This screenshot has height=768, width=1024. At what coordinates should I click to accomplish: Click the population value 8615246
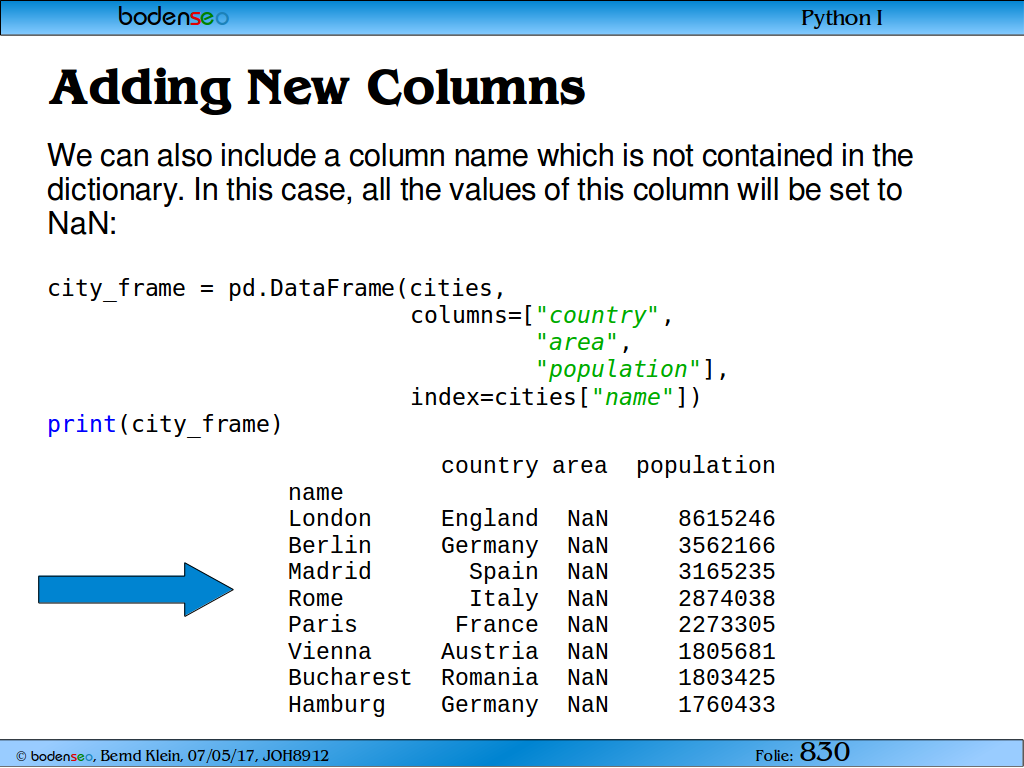727,519
